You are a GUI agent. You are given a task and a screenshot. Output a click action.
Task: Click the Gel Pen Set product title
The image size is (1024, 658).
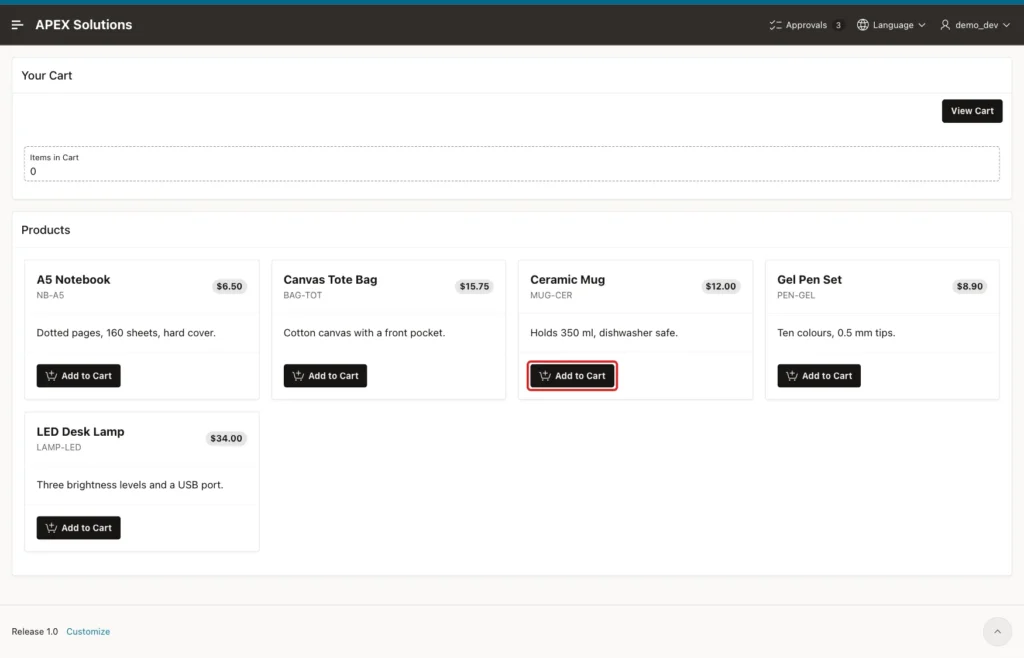809,279
